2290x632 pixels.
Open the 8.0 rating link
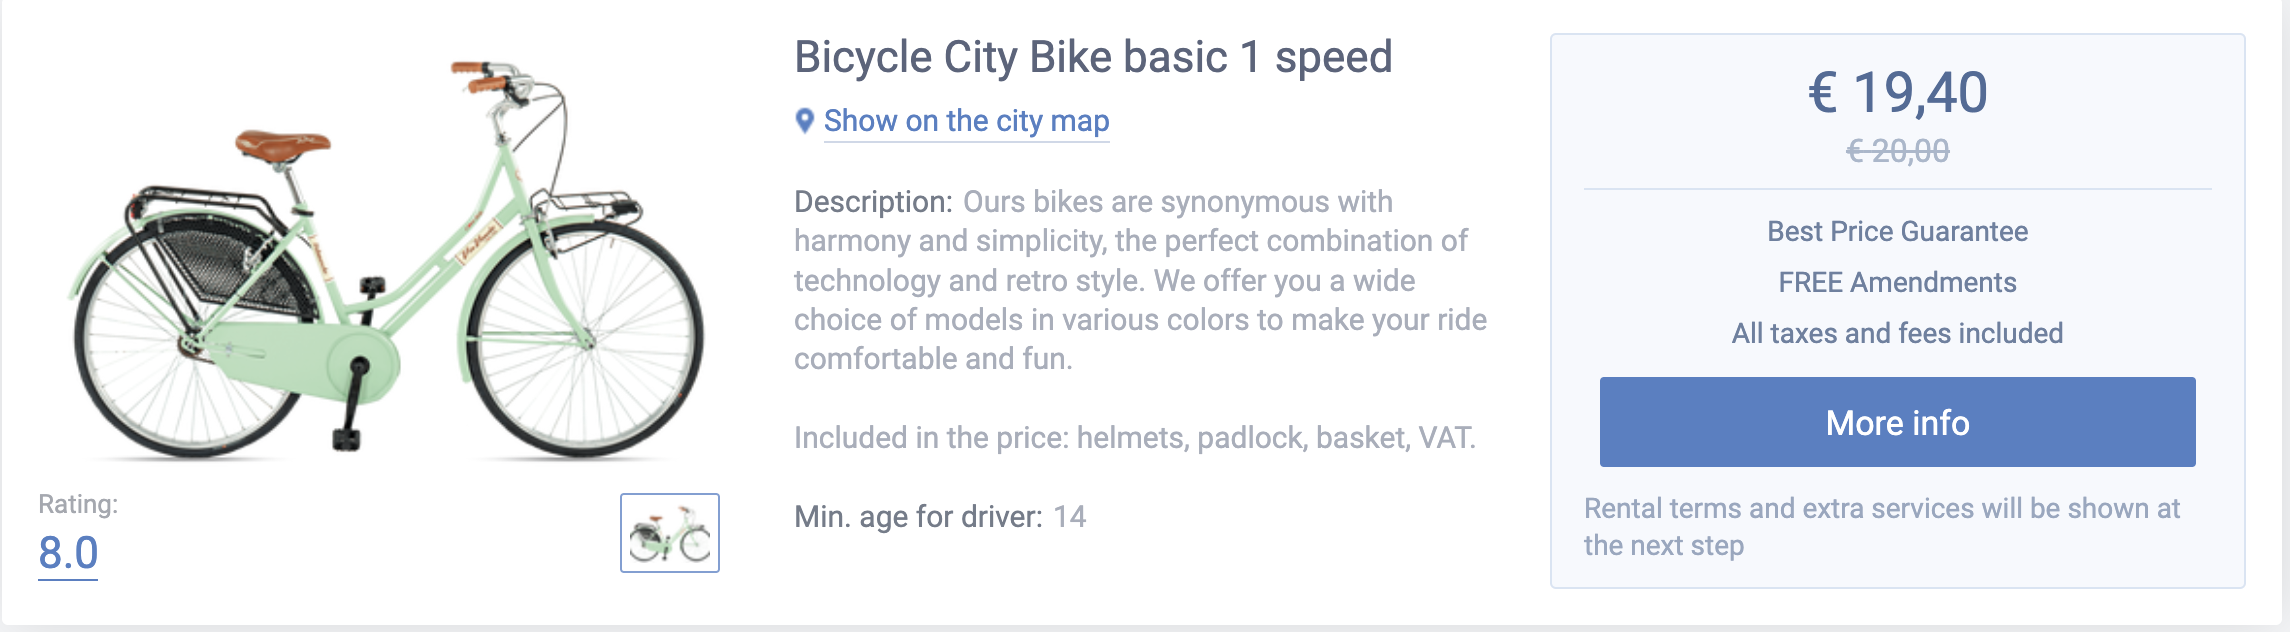(x=68, y=553)
